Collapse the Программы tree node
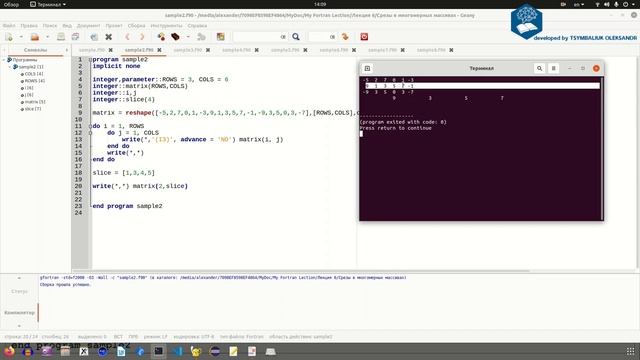The image size is (640, 360). (4, 60)
